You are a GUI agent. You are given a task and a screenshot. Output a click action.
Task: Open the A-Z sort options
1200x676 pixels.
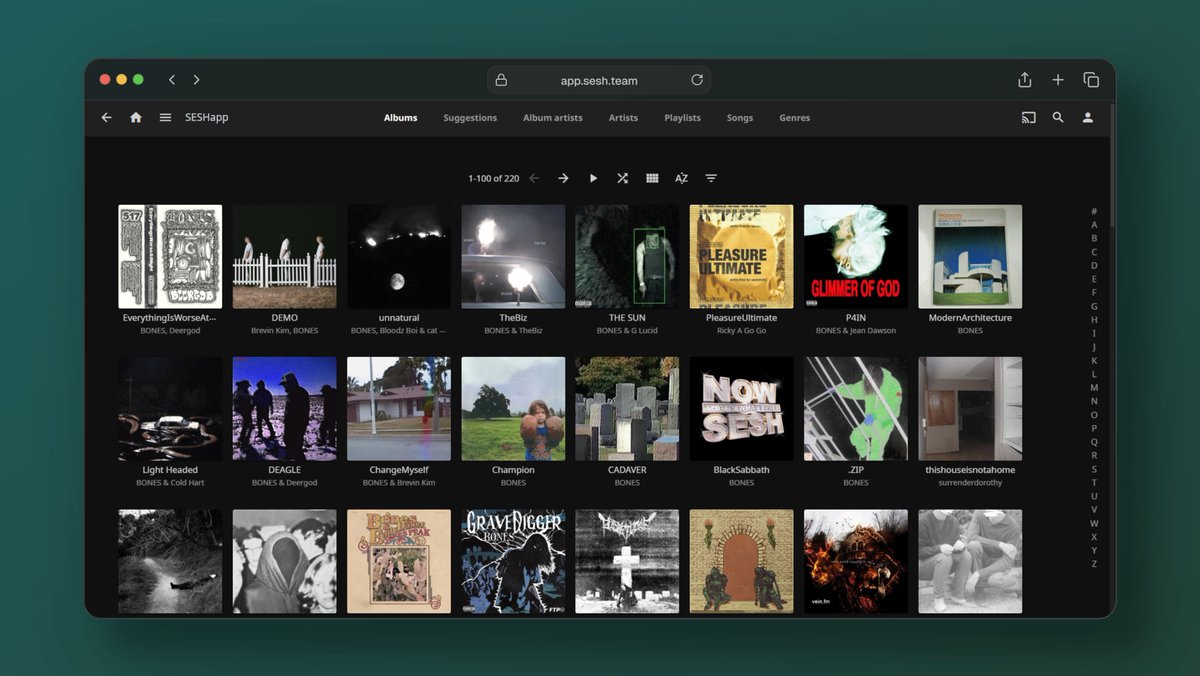point(681,178)
